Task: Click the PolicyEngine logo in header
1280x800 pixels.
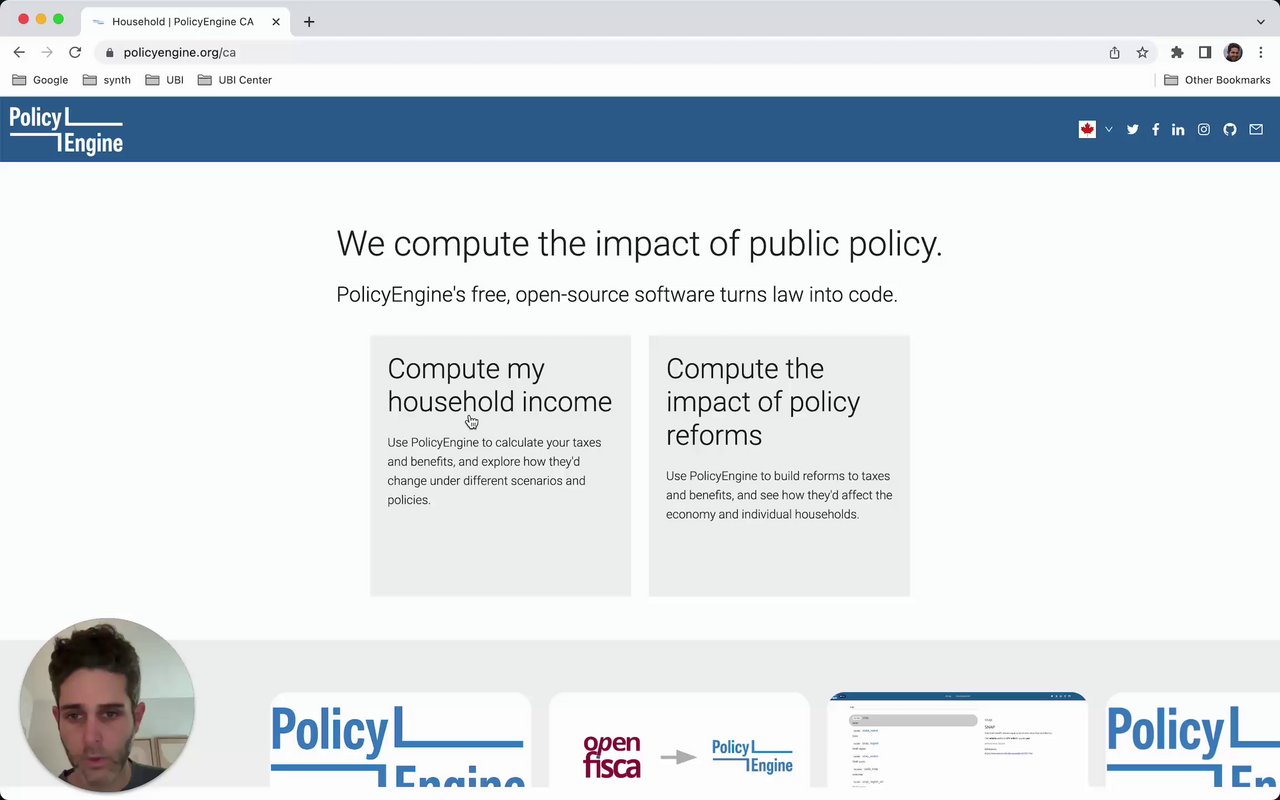Action: pyautogui.click(x=66, y=131)
